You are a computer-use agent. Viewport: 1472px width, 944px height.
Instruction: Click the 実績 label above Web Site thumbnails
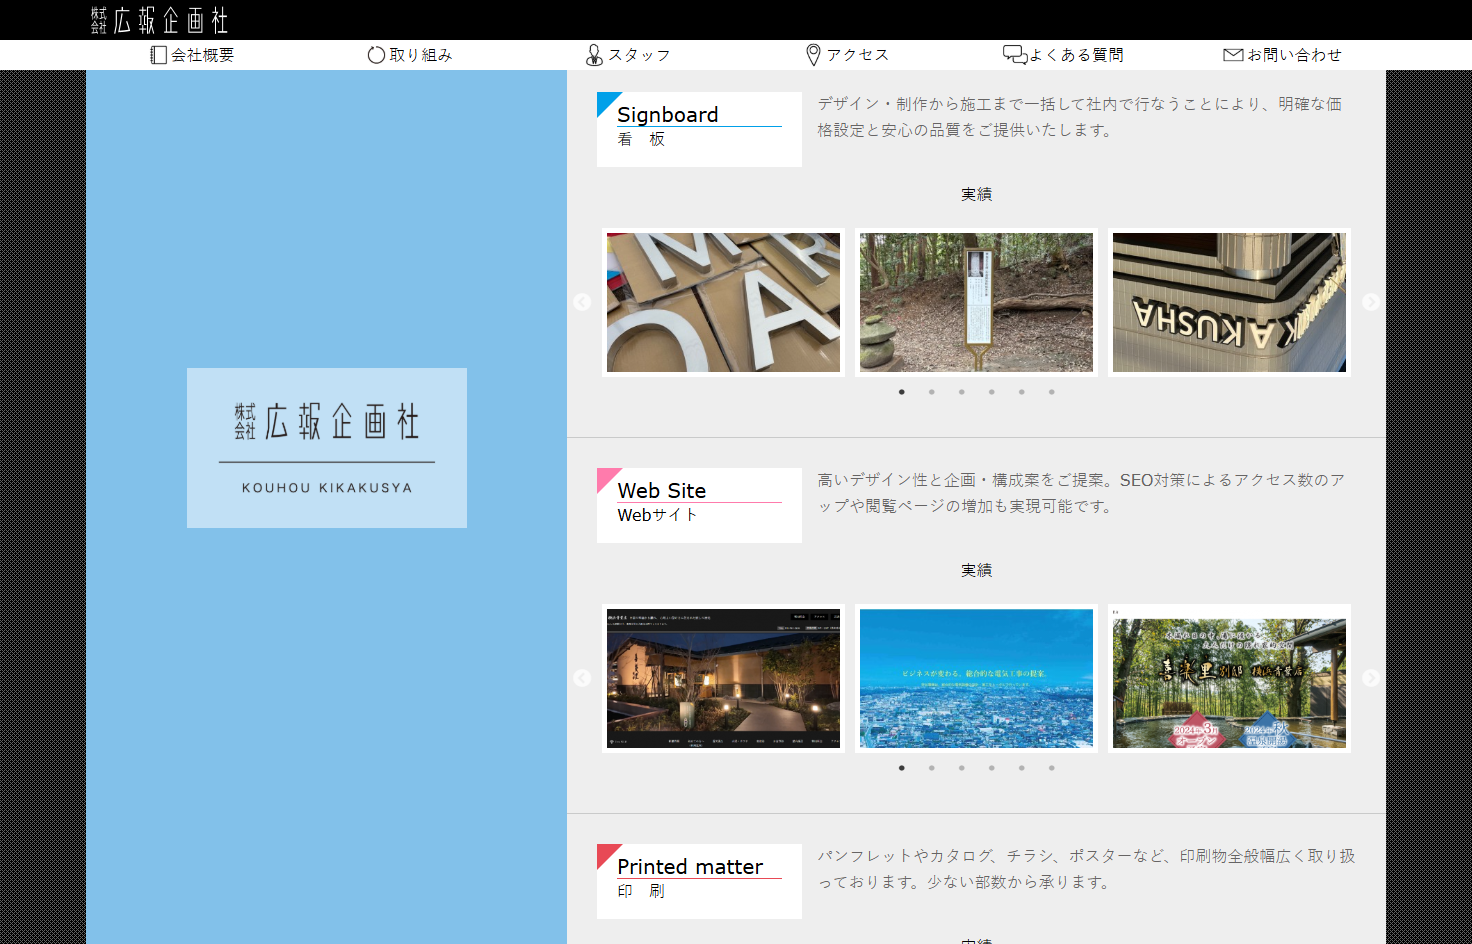[x=976, y=570]
